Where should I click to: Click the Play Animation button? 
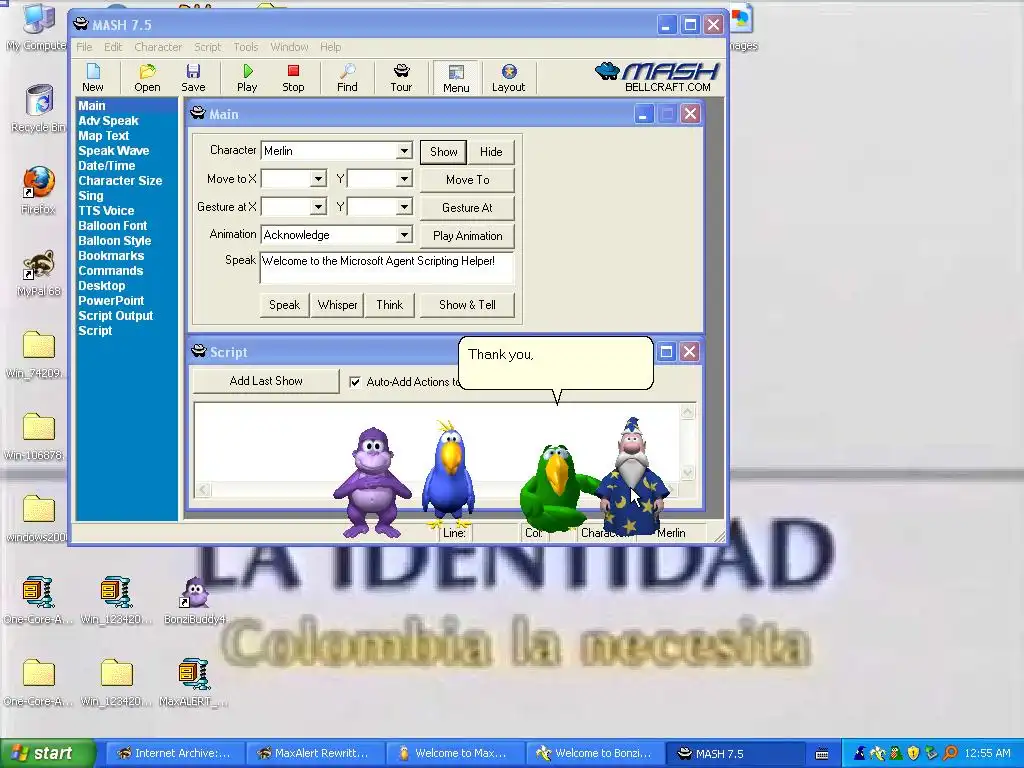(x=467, y=236)
